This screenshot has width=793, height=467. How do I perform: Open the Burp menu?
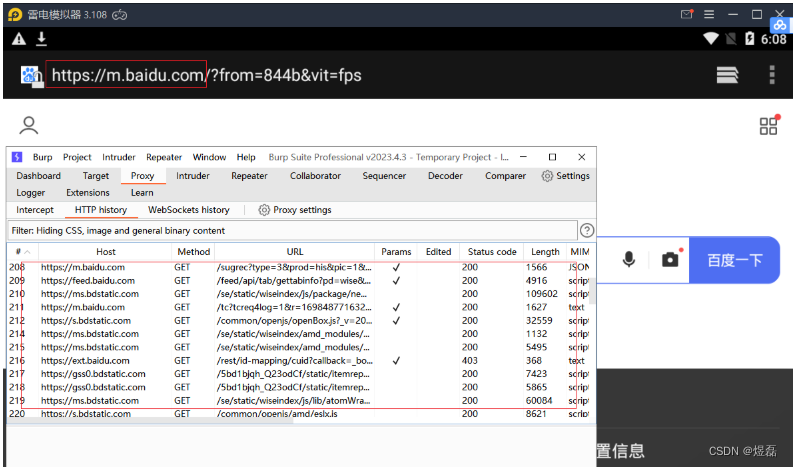(x=42, y=157)
